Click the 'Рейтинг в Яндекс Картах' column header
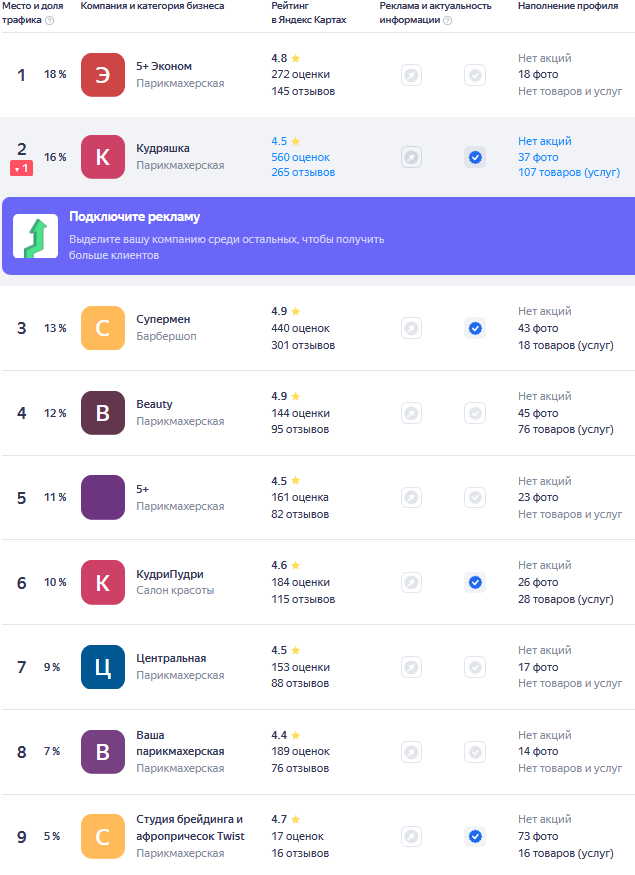This screenshot has width=635, height=875. [309, 13]
